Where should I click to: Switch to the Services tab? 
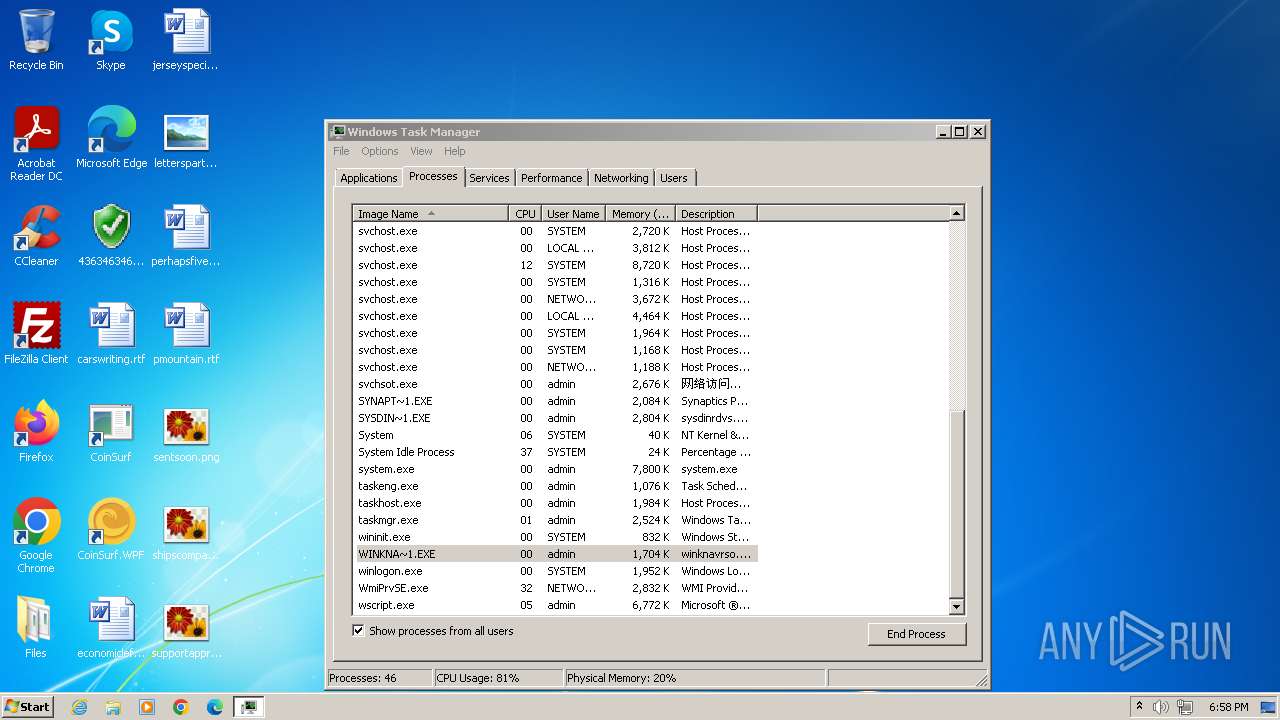(489, 178)
